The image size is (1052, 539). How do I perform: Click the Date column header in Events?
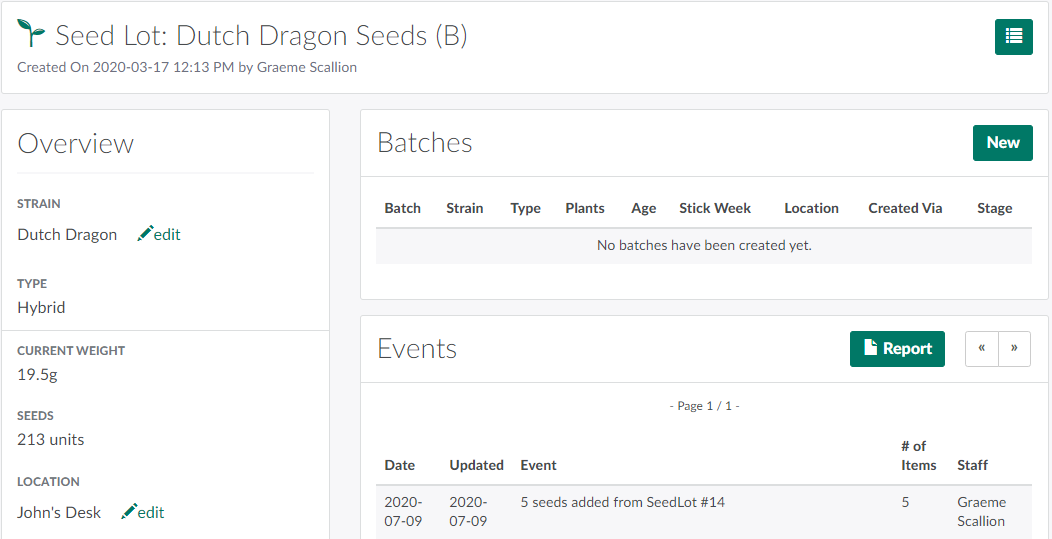click(399, 465)
